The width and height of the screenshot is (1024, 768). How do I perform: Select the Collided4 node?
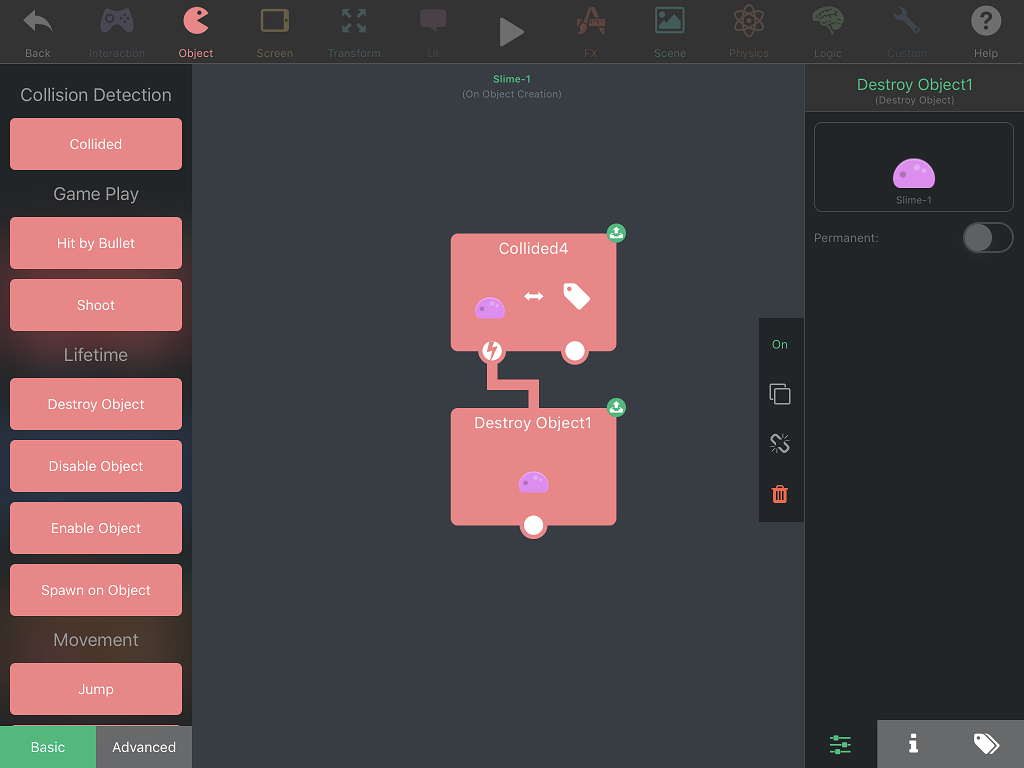click(x=534, y=292)
